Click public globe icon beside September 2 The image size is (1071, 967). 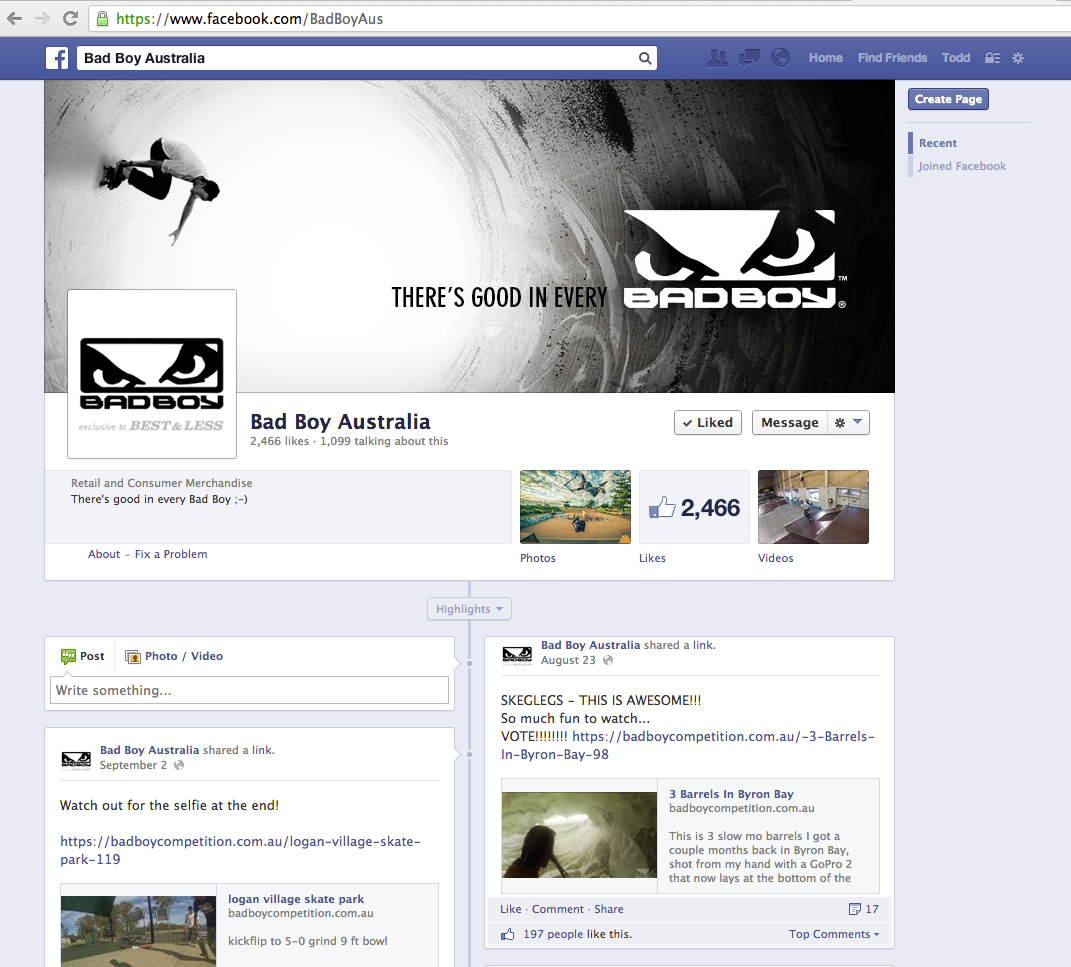click(179, 765)
